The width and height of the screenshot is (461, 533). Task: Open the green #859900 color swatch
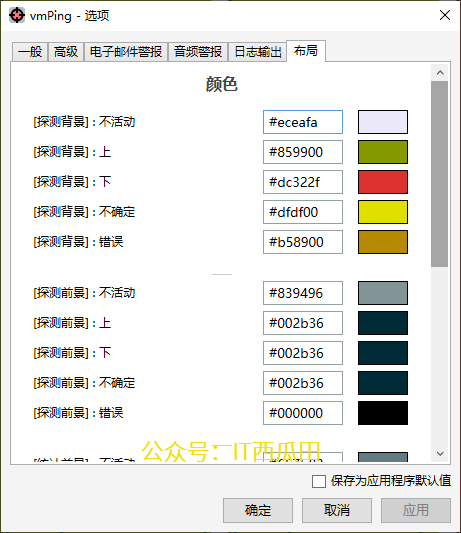[x=383, y=152]
